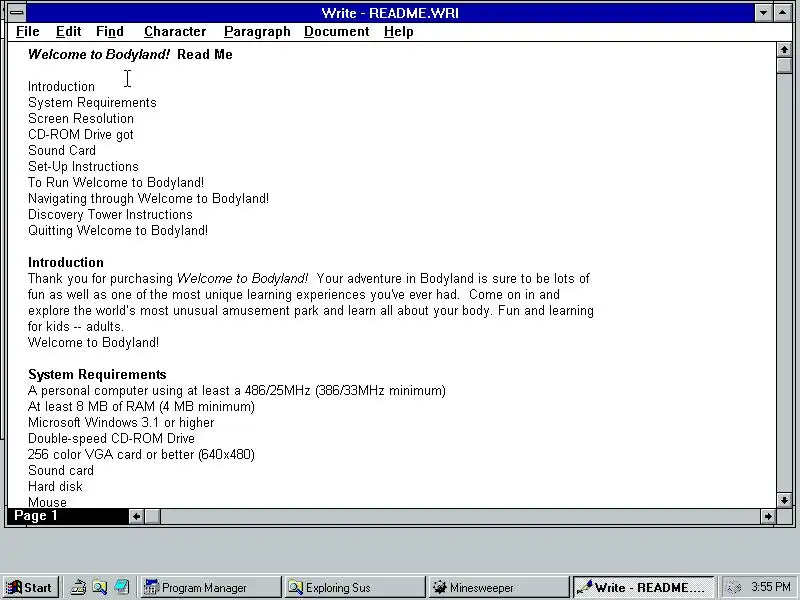Click the '486/25MHz' requirement line
This screenshot has width=800, height=600.
click(x=237, y=391)
